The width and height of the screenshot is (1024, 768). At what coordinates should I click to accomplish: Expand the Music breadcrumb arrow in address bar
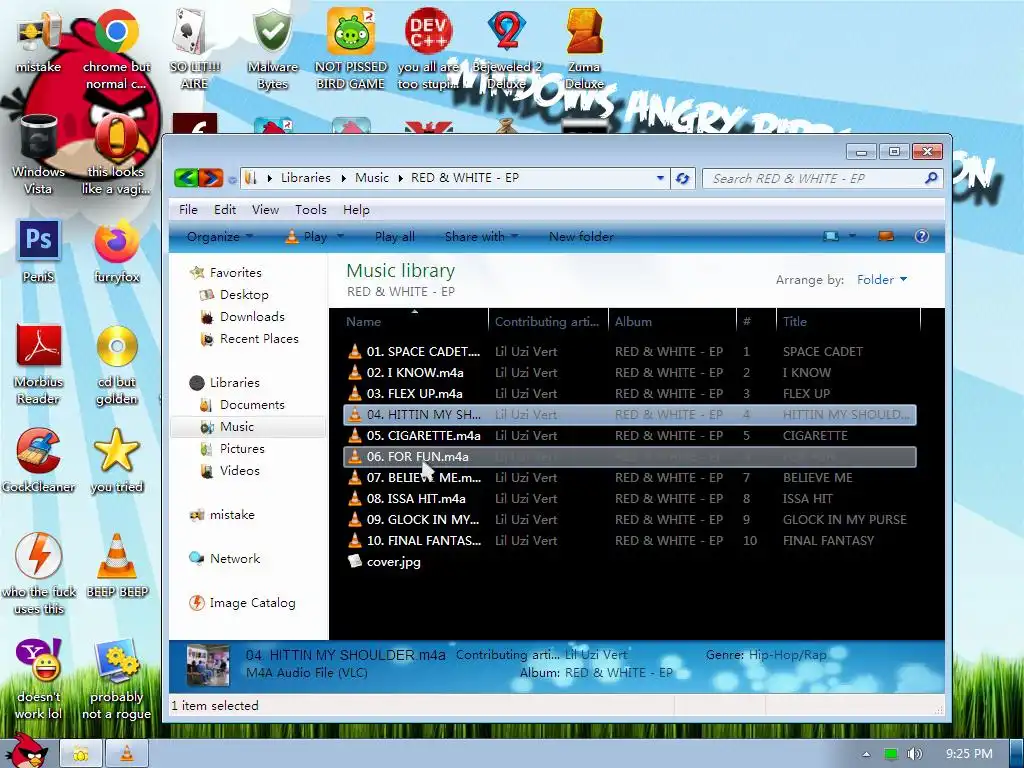pos(400,178)
